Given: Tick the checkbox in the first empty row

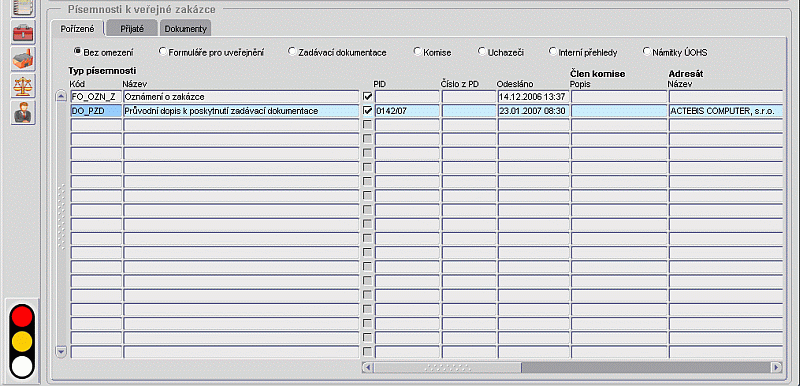Looking at the screenshot, I should (x=367, y=125).
